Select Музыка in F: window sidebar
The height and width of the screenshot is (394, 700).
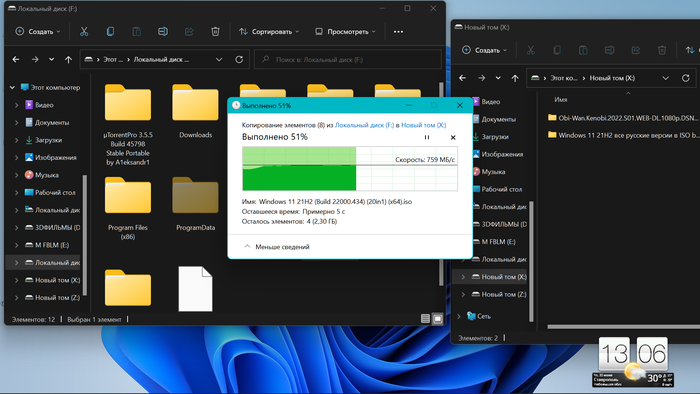tap(42, 175)
